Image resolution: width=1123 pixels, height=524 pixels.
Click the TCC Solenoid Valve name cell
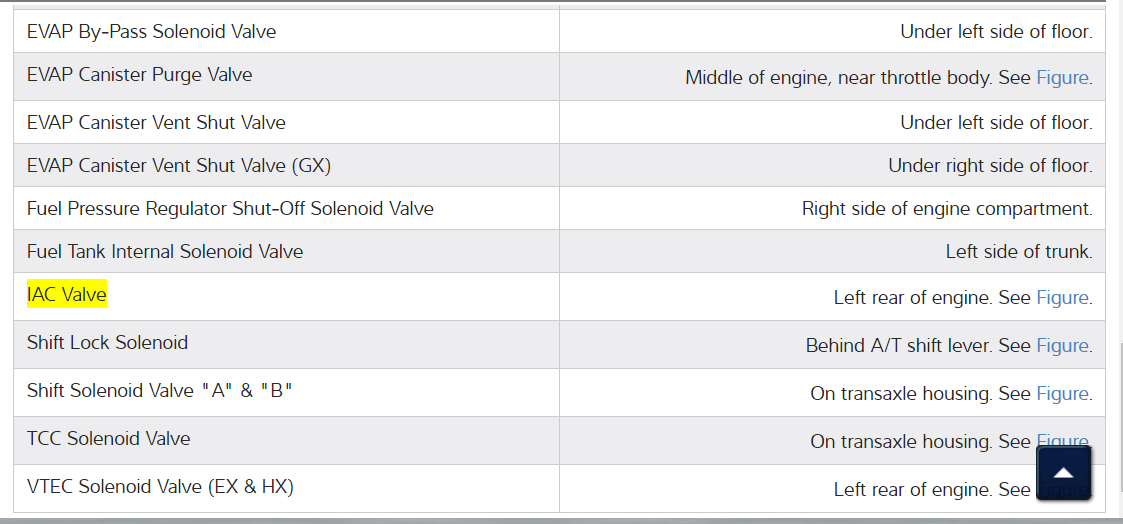tap(108, 438)
